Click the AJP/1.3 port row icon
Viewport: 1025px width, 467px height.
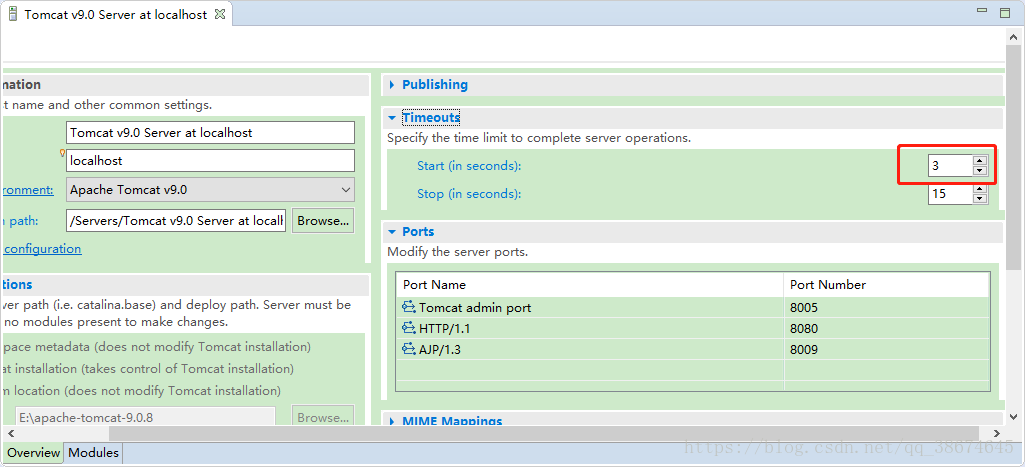coord(409,349)
